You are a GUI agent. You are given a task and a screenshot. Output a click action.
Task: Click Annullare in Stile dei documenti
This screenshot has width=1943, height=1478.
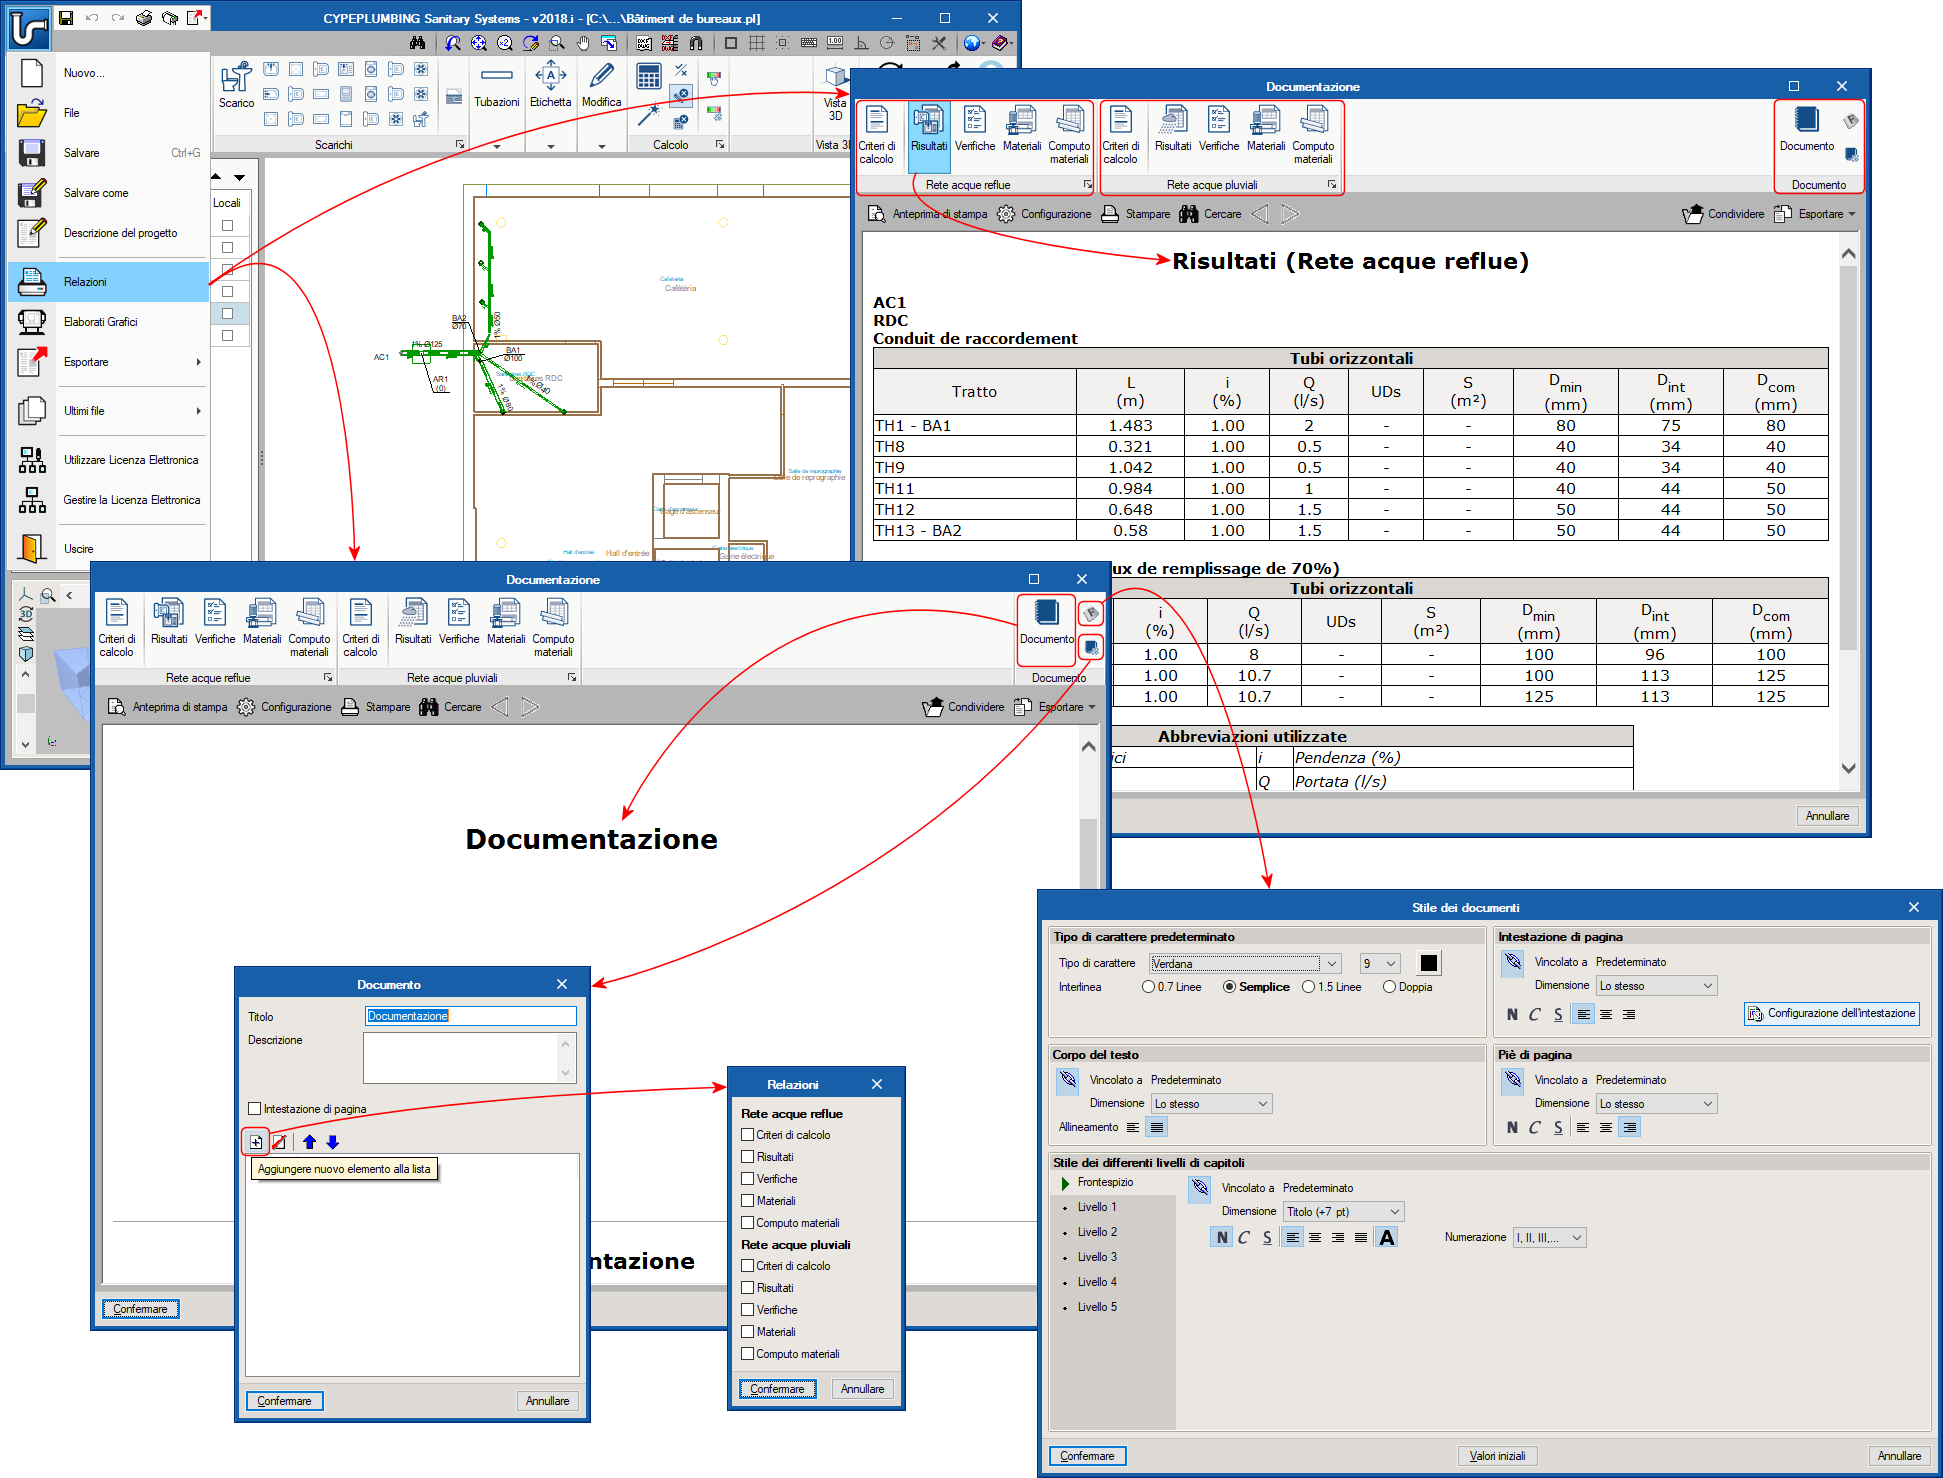tap(1899, 1456)
